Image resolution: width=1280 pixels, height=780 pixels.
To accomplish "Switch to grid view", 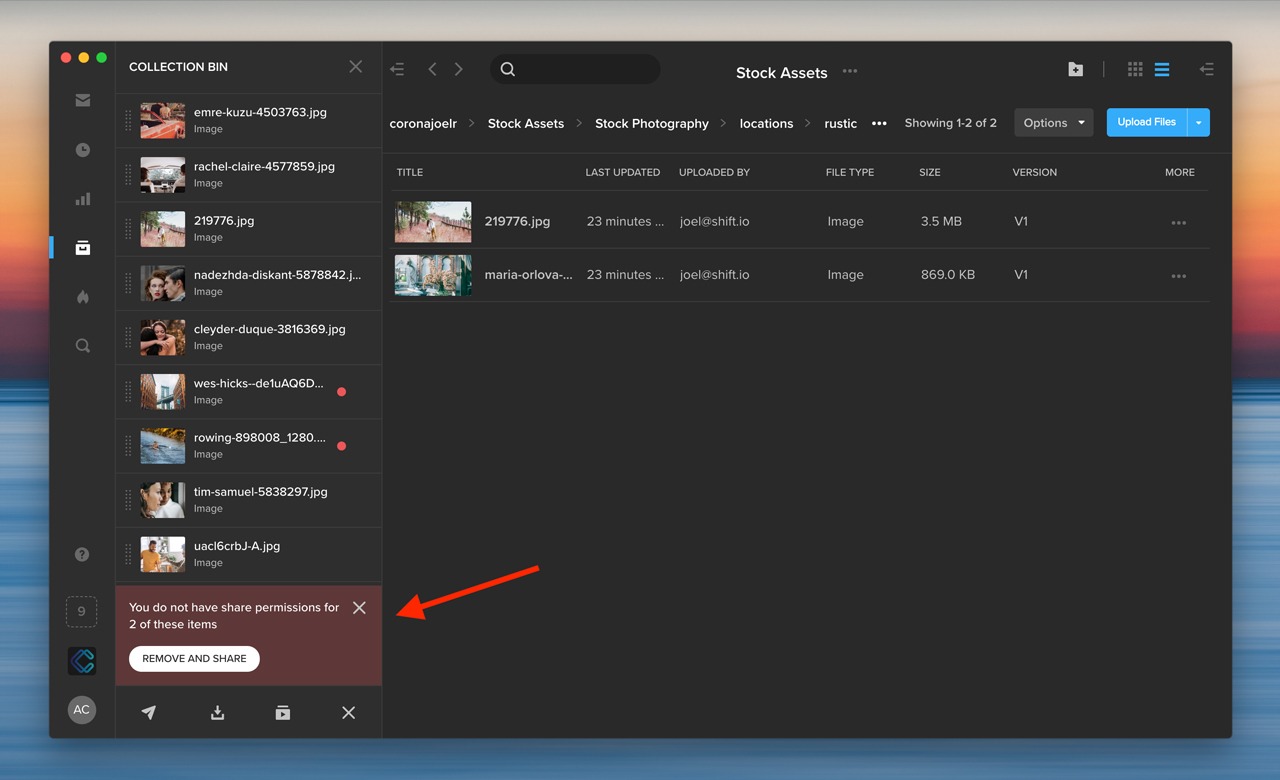I will click(x=1135, y=69).
